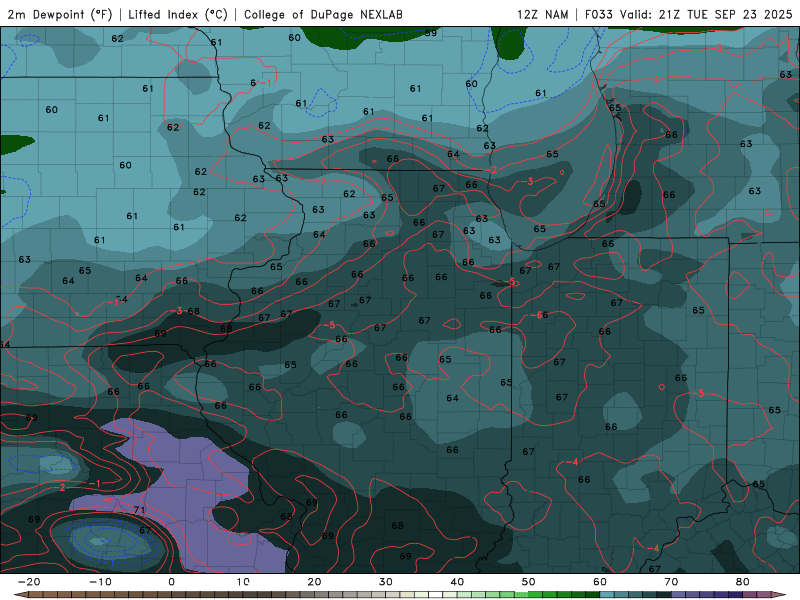Click the 70 label on the color scale
The width and height of the screenshot is (800, 600).
671,582
